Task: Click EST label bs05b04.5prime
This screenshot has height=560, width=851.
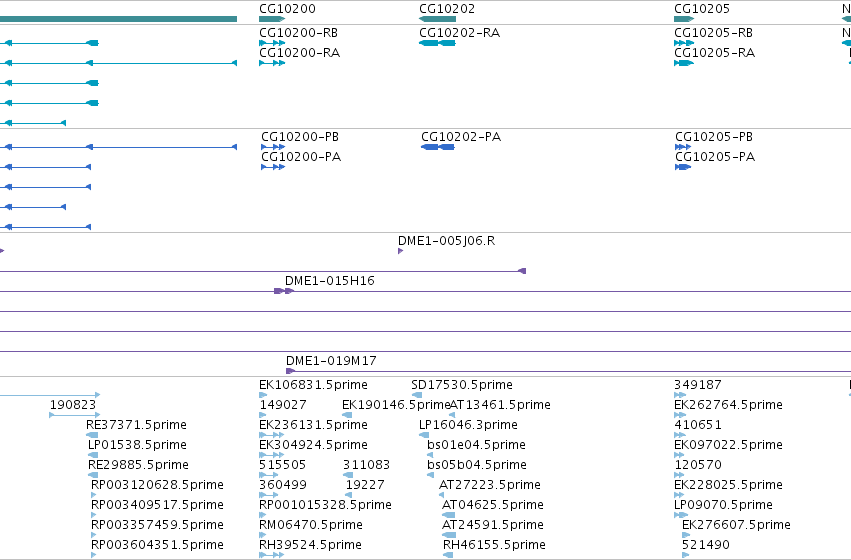Action: pyautogui.click(x=477, y=465)
